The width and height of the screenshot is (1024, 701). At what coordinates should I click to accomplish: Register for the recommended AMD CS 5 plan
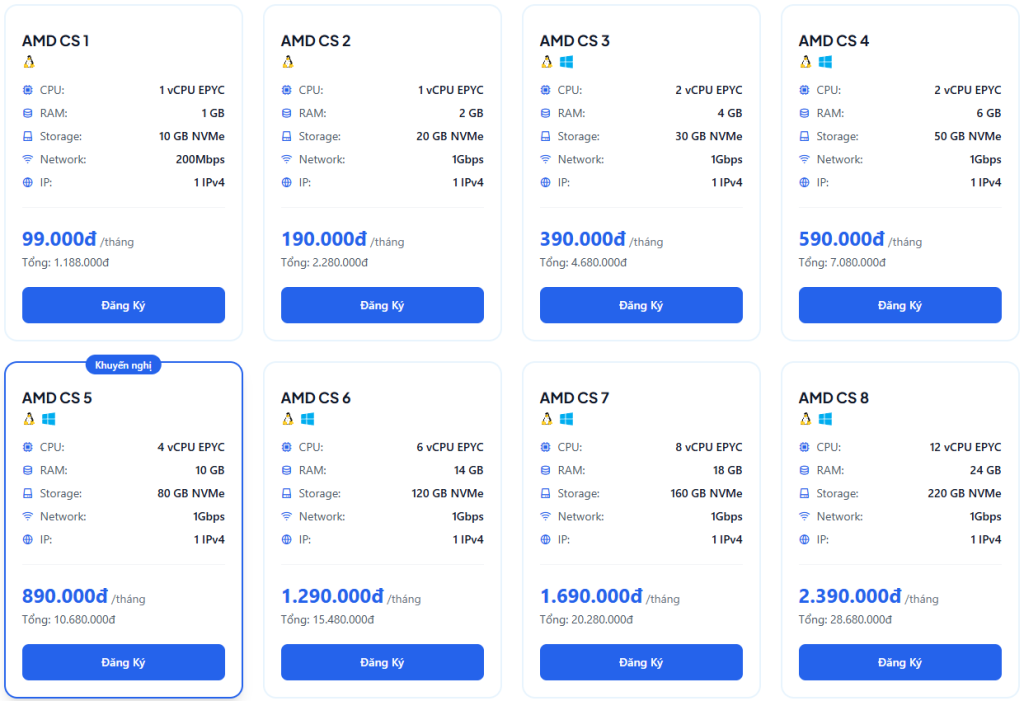click(x=123, y=662)
